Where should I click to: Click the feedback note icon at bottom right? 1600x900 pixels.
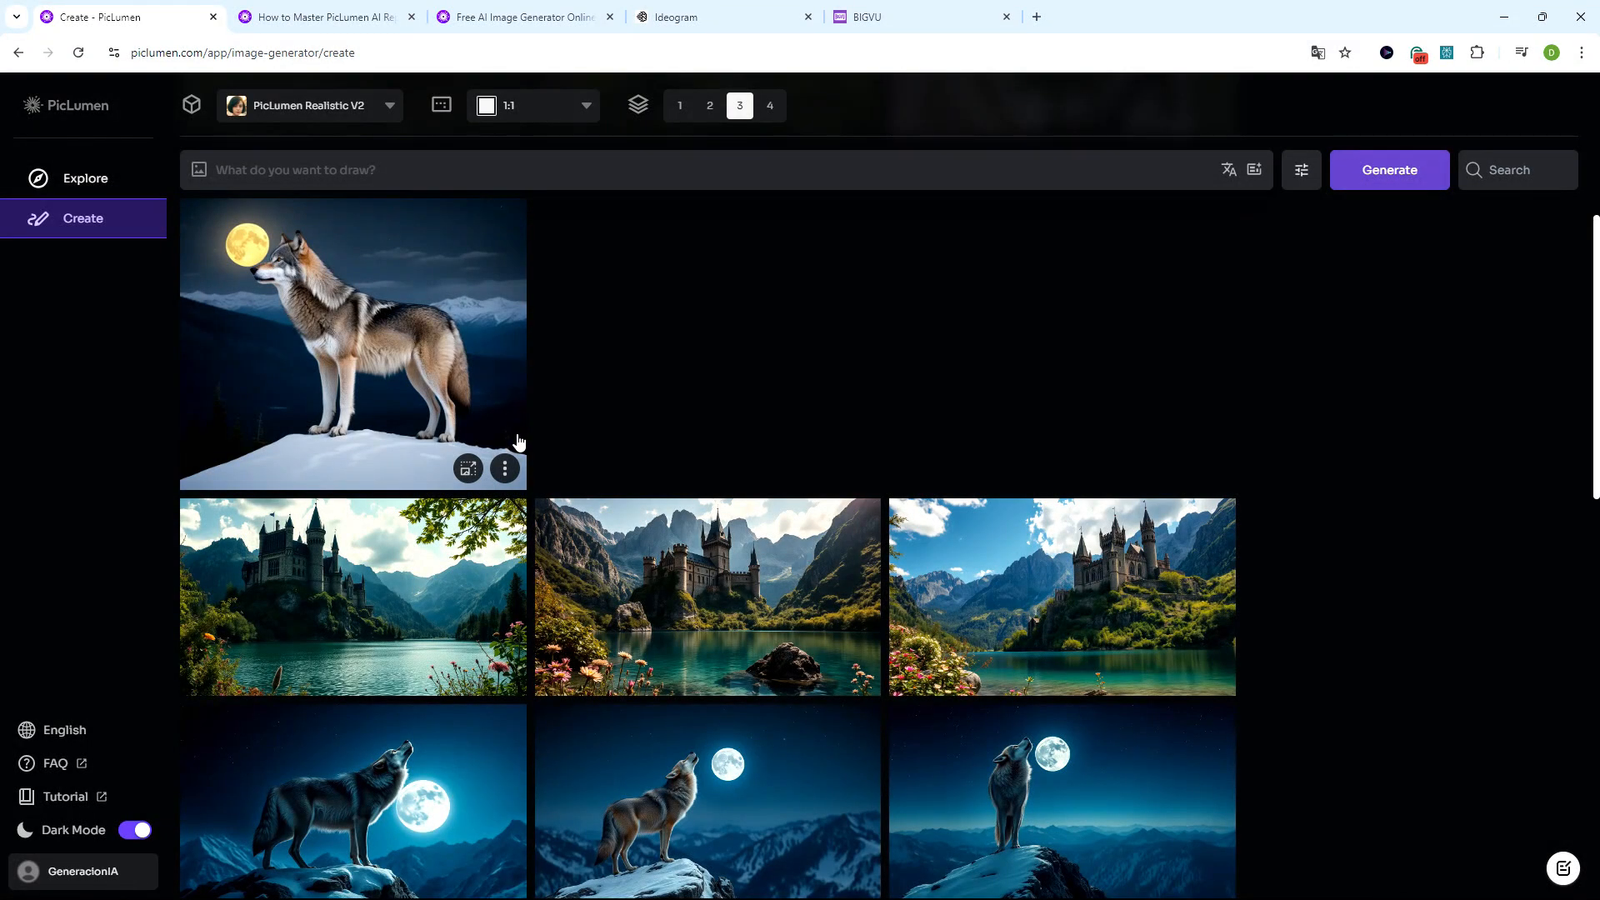click(1563, 868)
